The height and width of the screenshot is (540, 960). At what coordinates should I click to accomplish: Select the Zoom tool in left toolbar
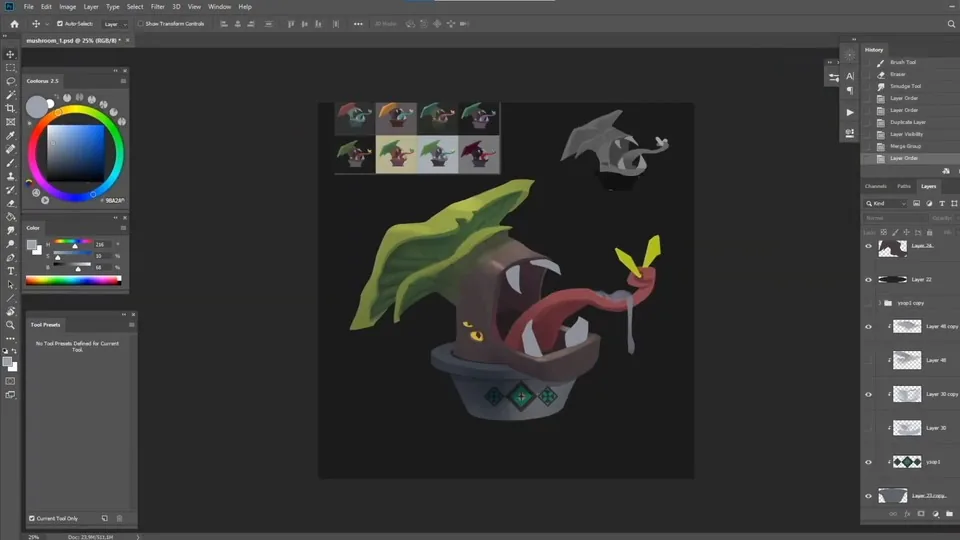click(10, 324)
